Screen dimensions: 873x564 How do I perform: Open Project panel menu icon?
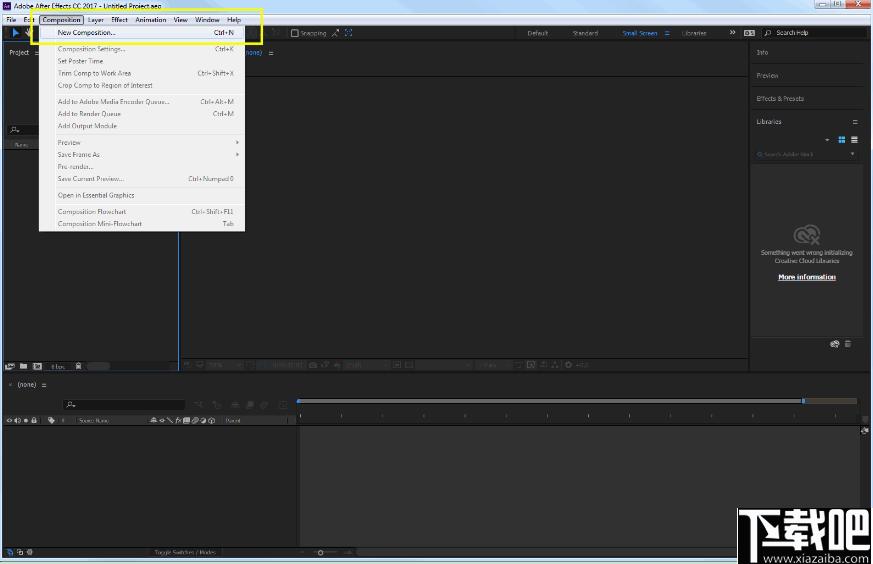37,53
